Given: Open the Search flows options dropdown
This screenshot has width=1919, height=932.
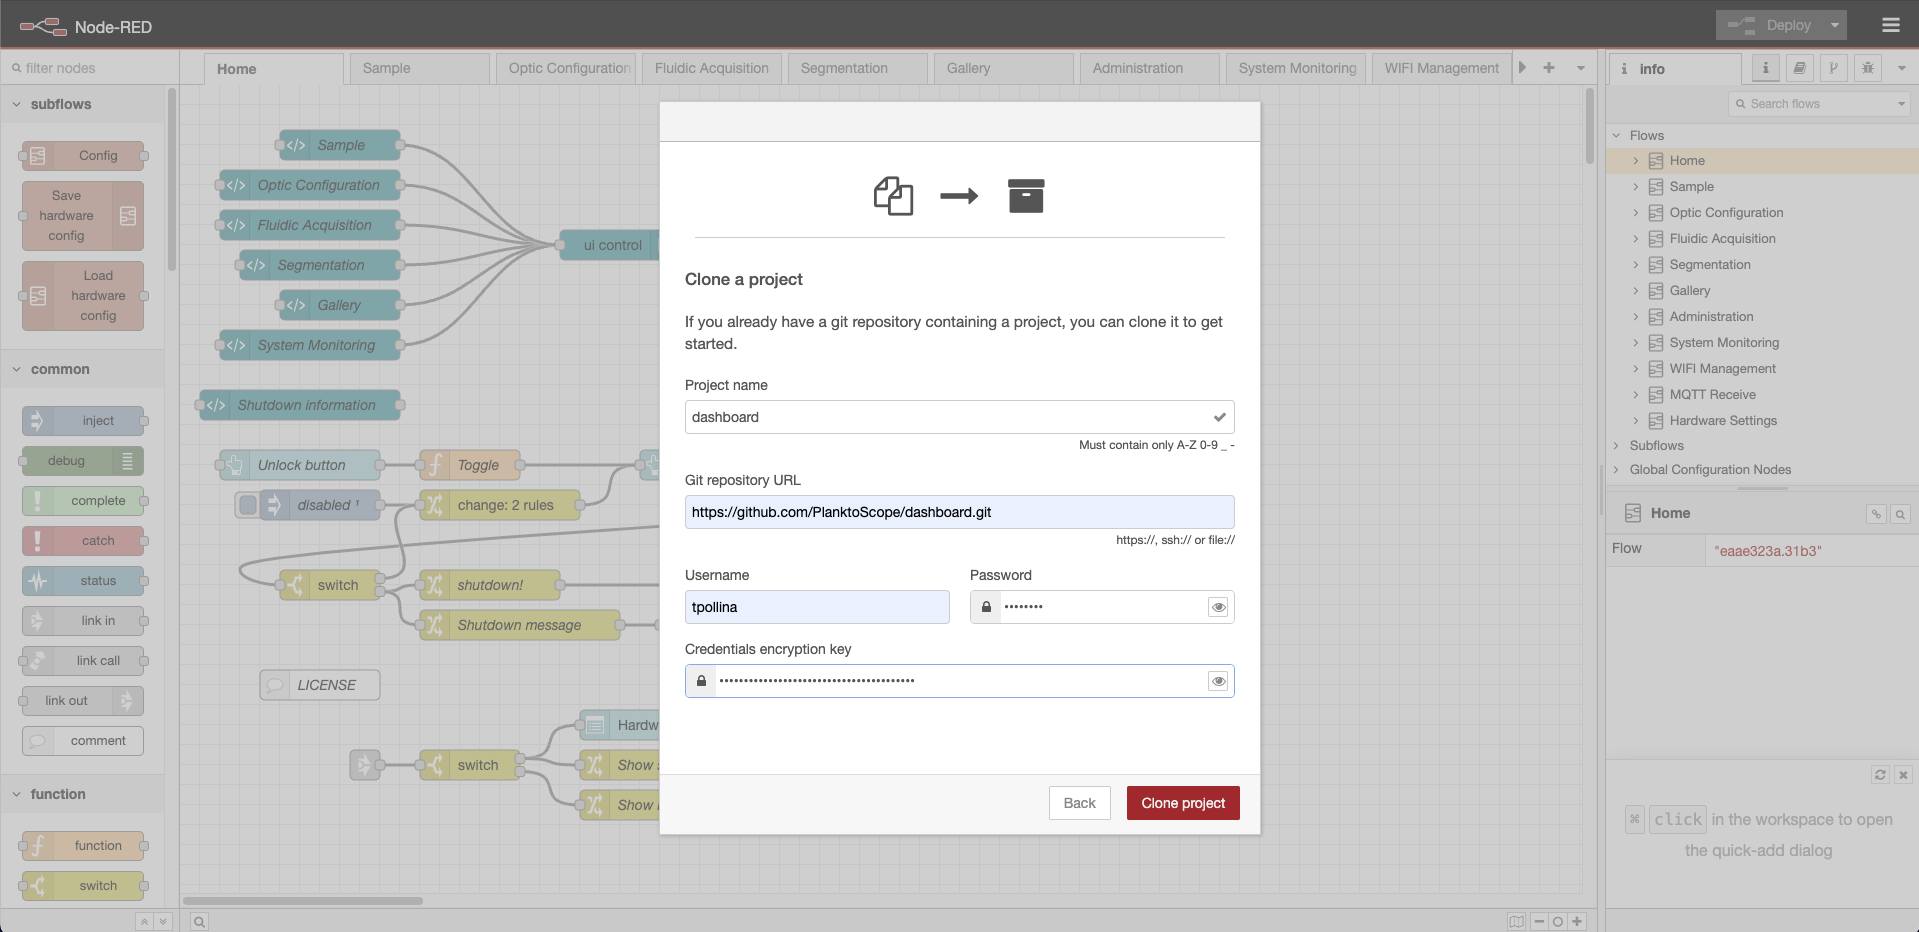Looking at the screenshot, I should tap(1901, 104).
